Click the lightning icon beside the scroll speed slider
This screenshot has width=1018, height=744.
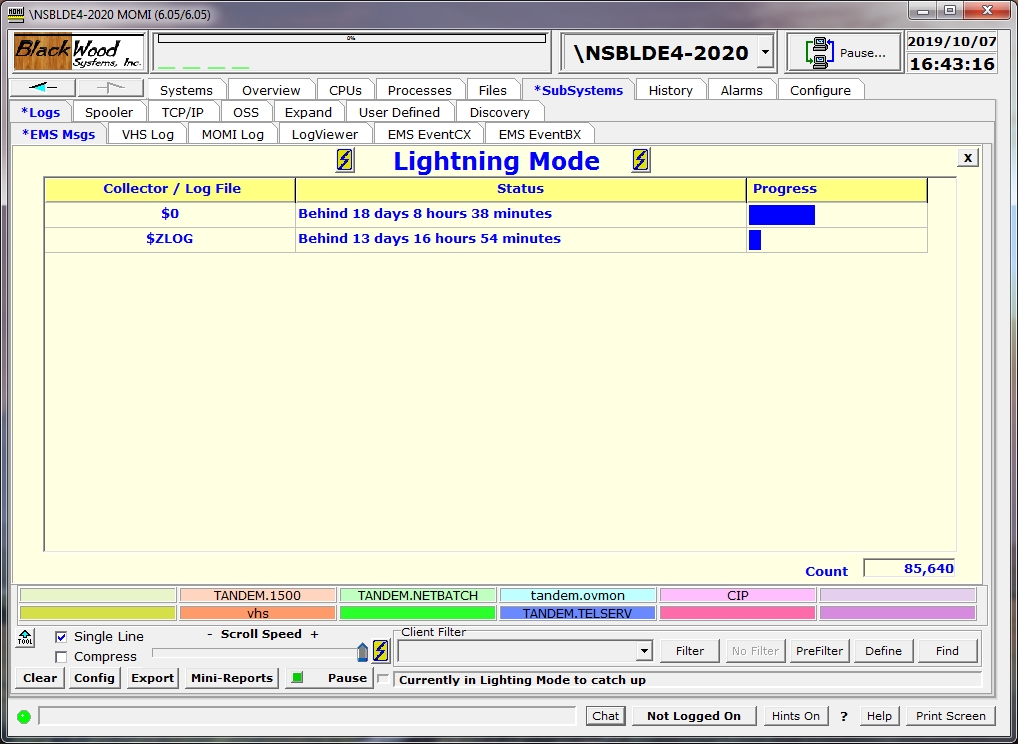pos(381,652)
